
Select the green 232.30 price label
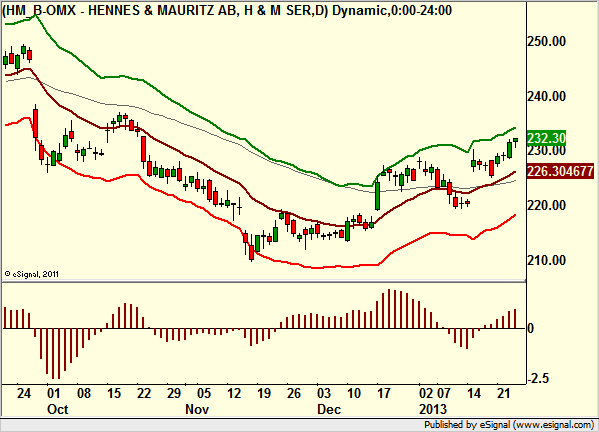click(x=546, y=138)
